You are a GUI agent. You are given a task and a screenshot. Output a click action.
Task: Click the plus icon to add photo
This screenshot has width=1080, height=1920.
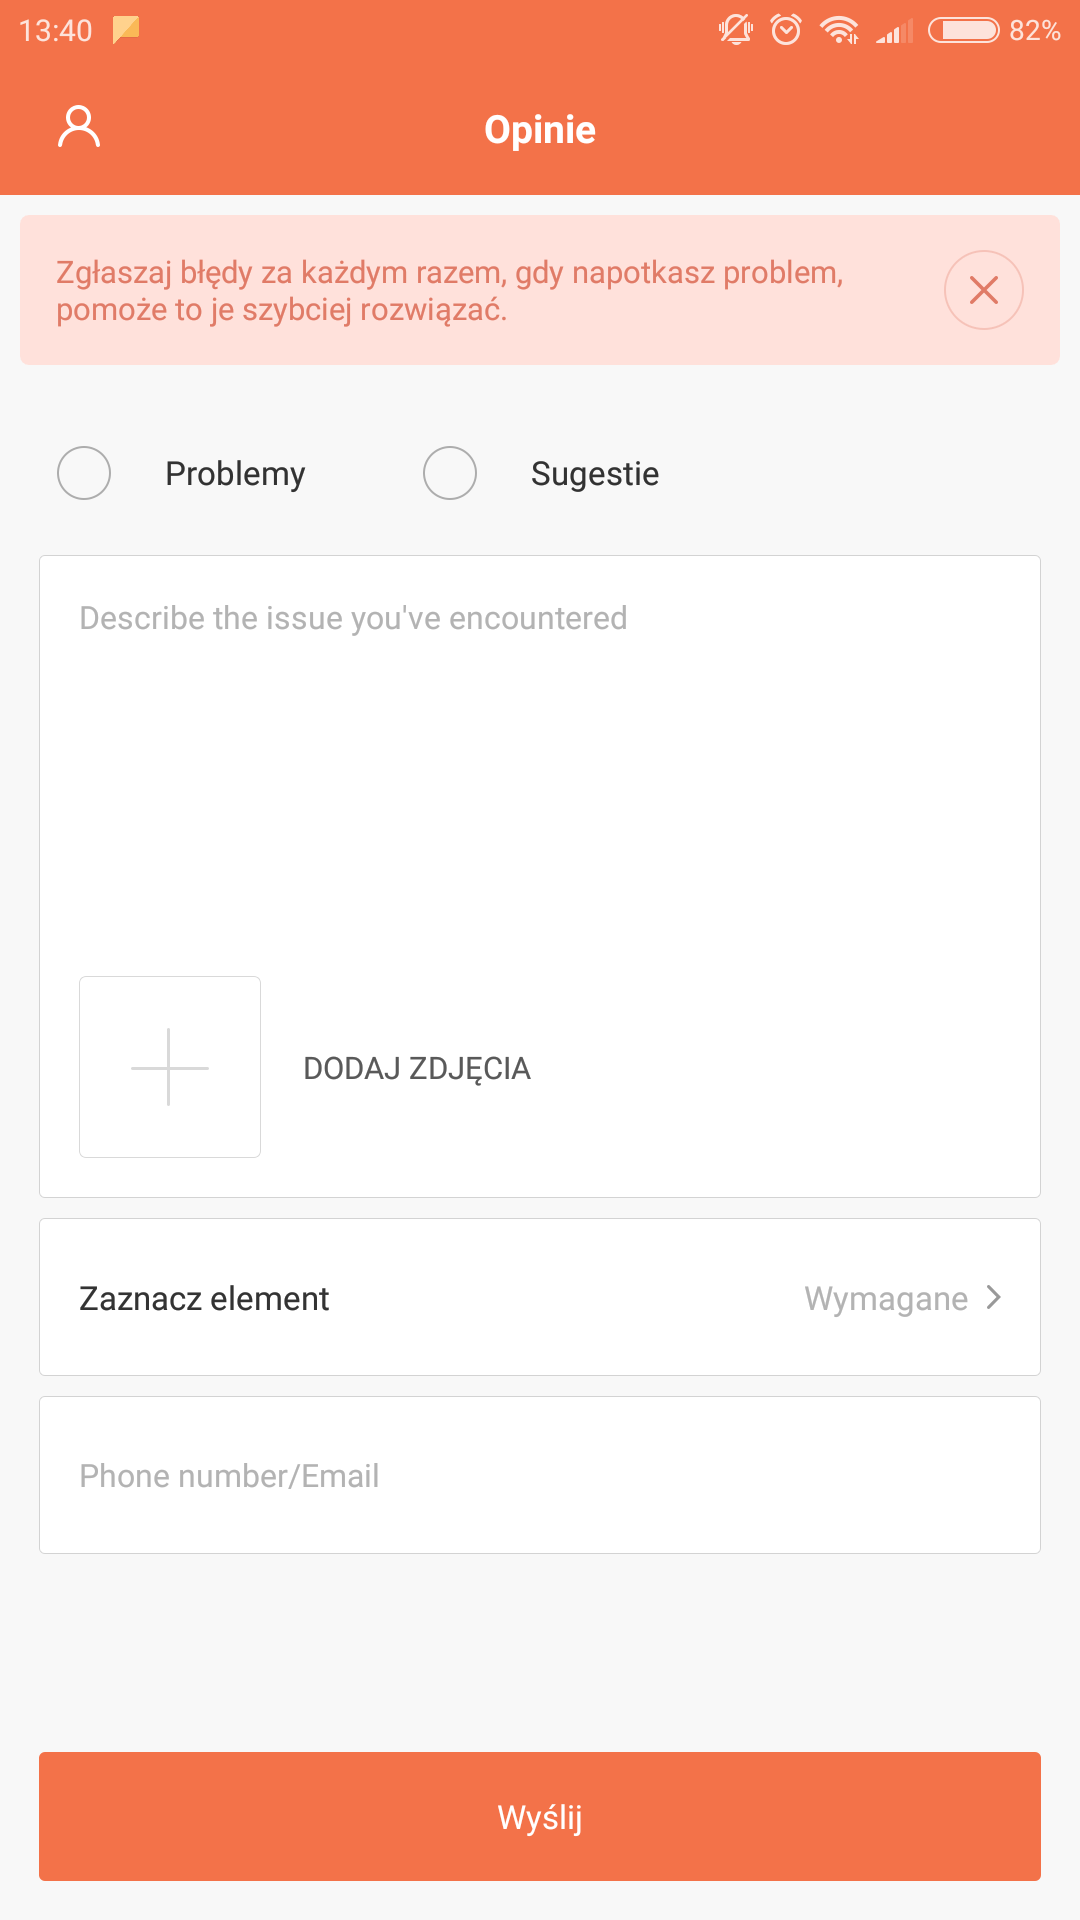tap(170, 1067)
